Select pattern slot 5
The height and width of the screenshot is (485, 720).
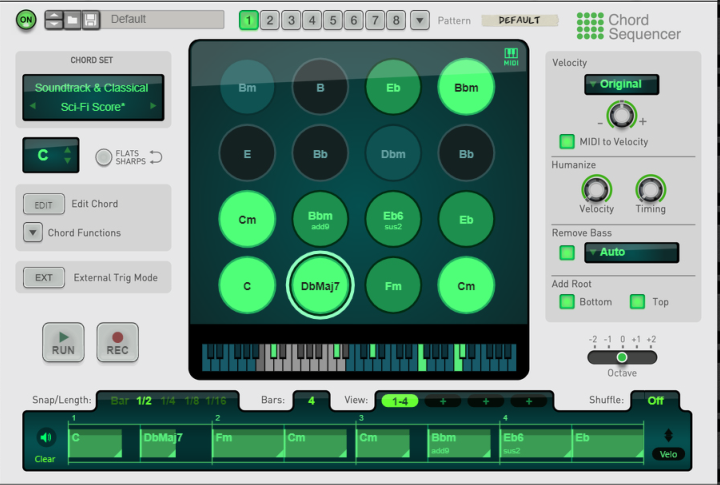click(333, 20)
